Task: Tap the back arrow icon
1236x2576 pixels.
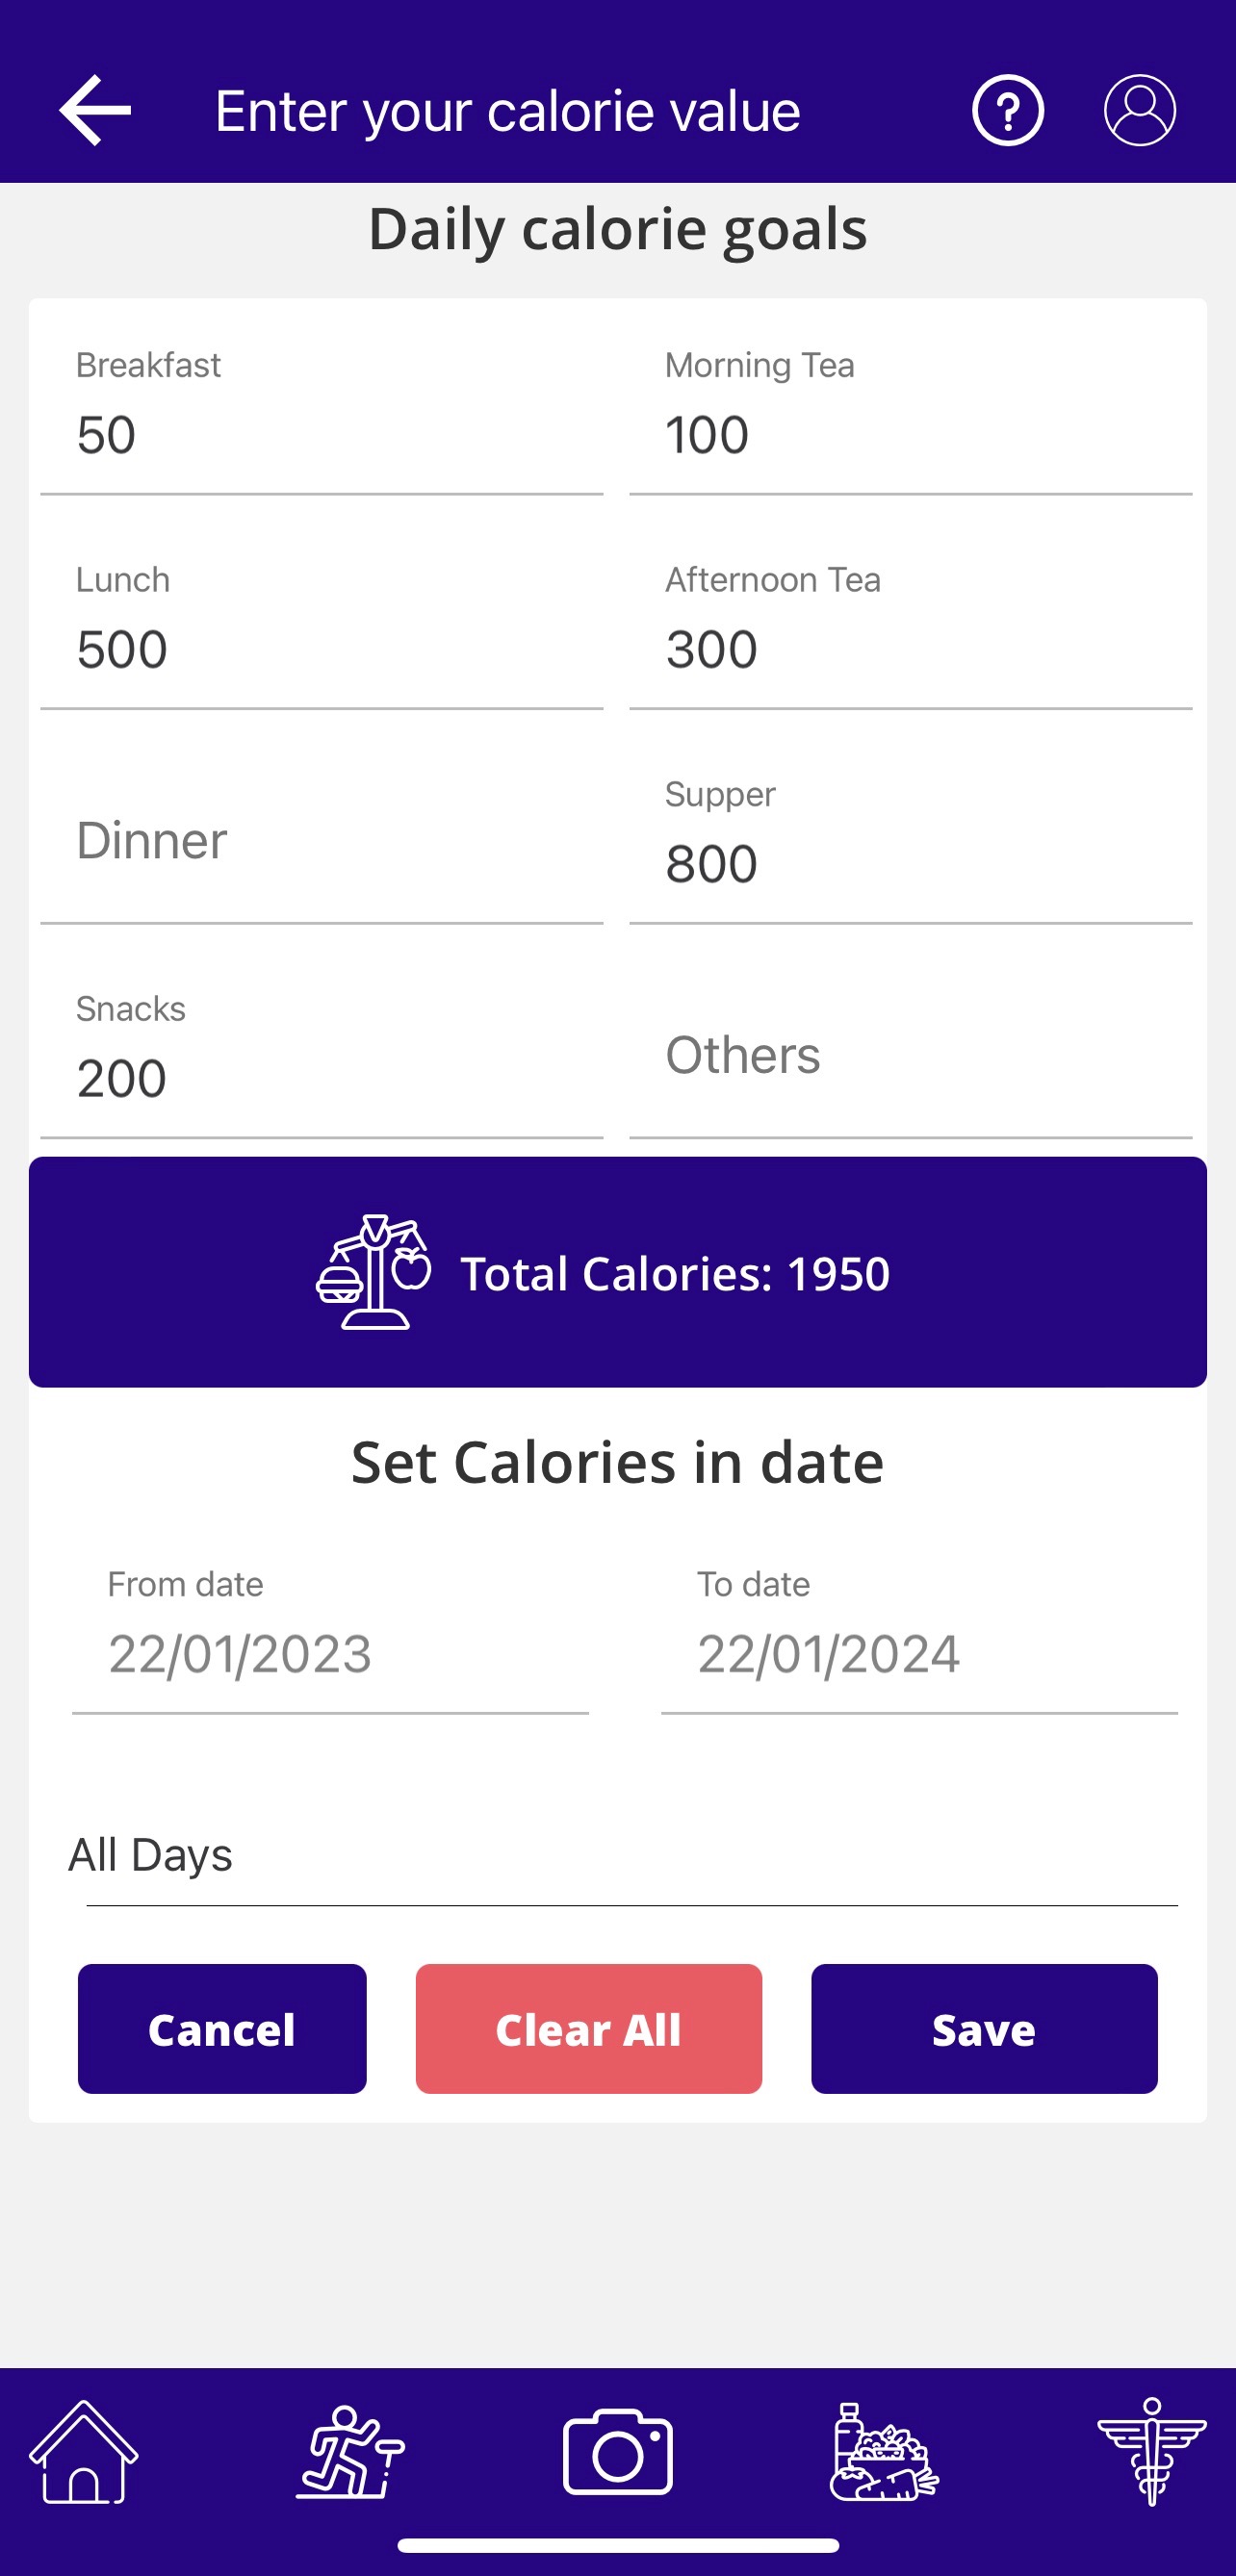Action: (95, 110)
